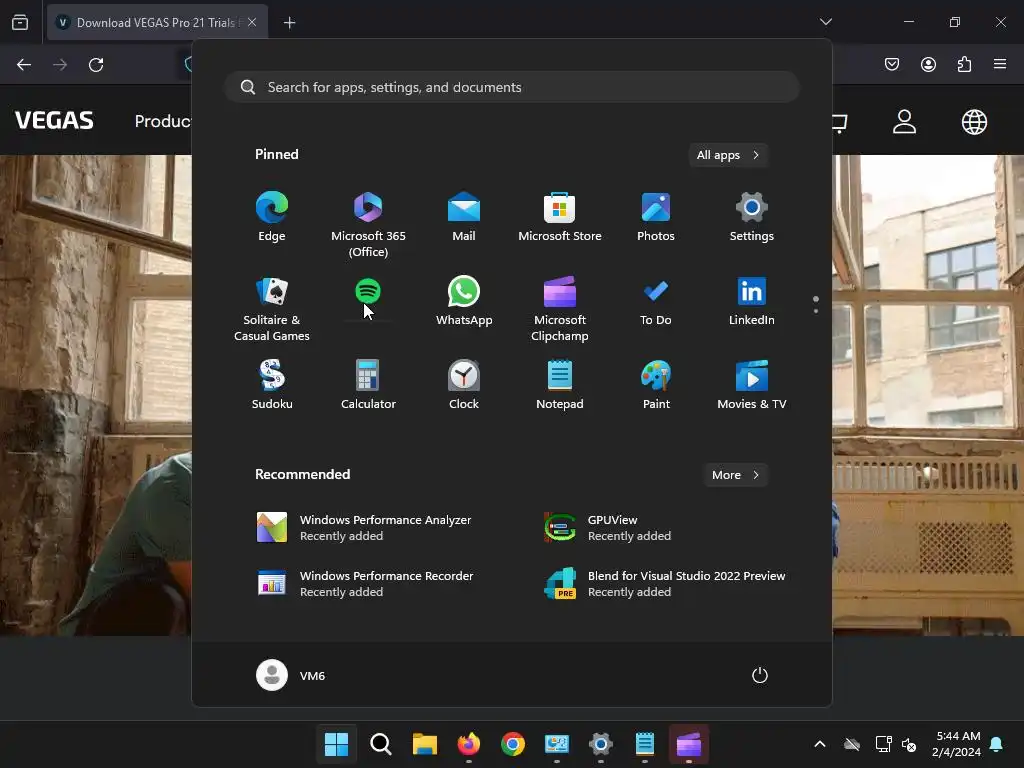Open the Edge pinned app
Screen dimensions: 1024x768
[272, 217]
